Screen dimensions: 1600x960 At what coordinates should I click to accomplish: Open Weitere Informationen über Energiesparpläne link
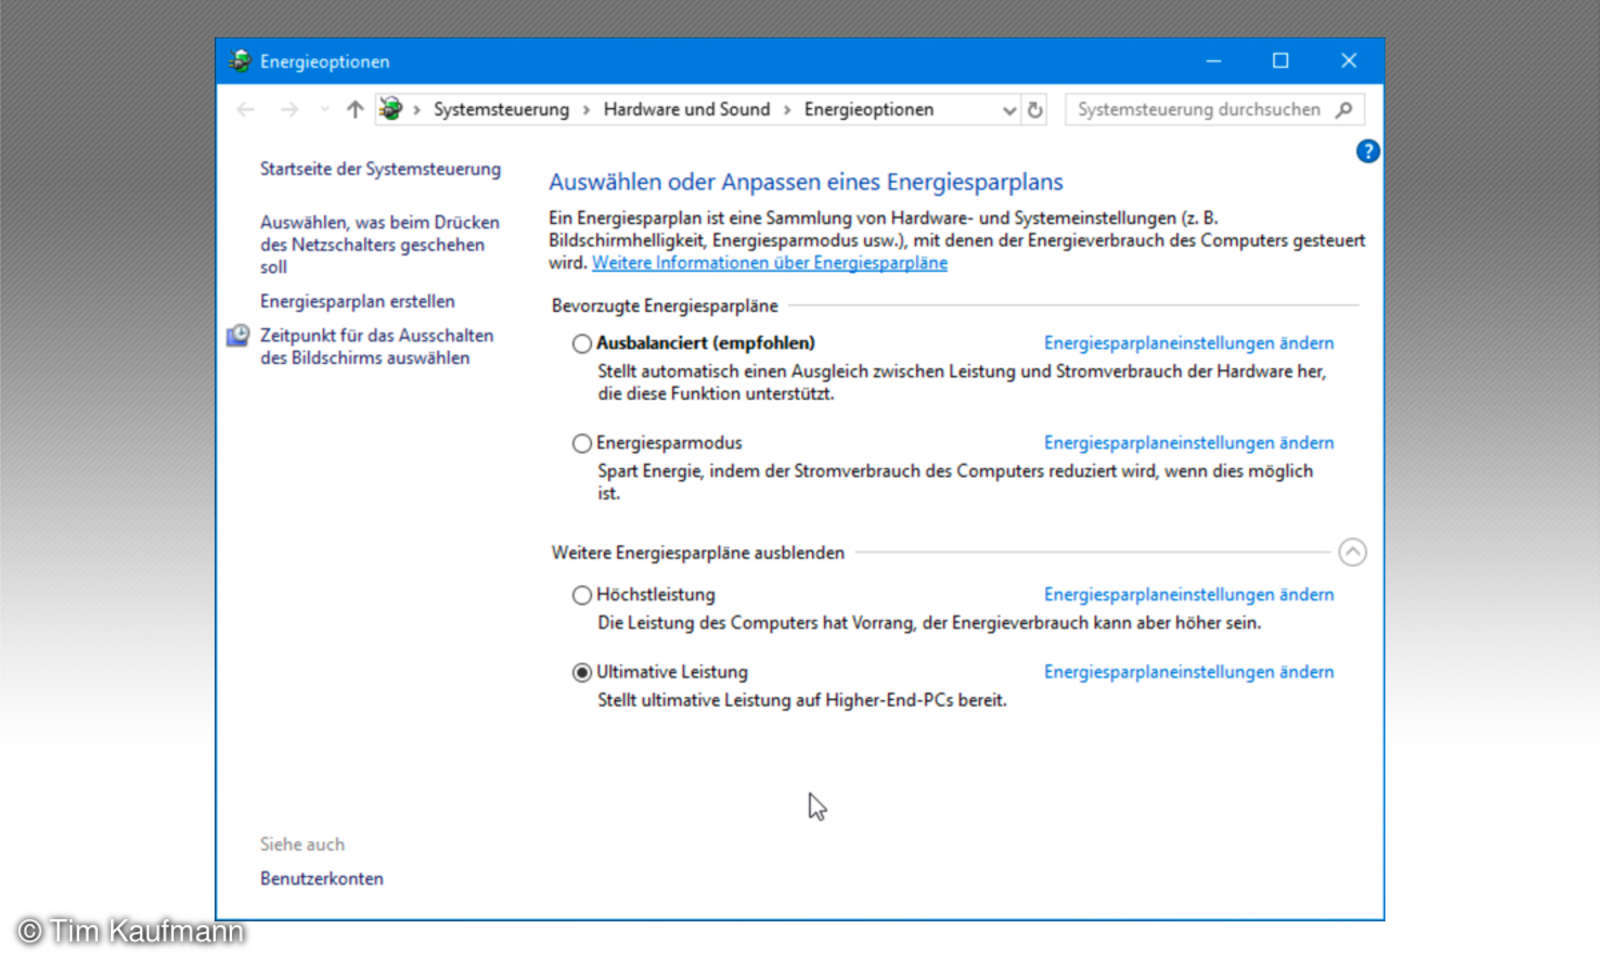coord(770,262)
